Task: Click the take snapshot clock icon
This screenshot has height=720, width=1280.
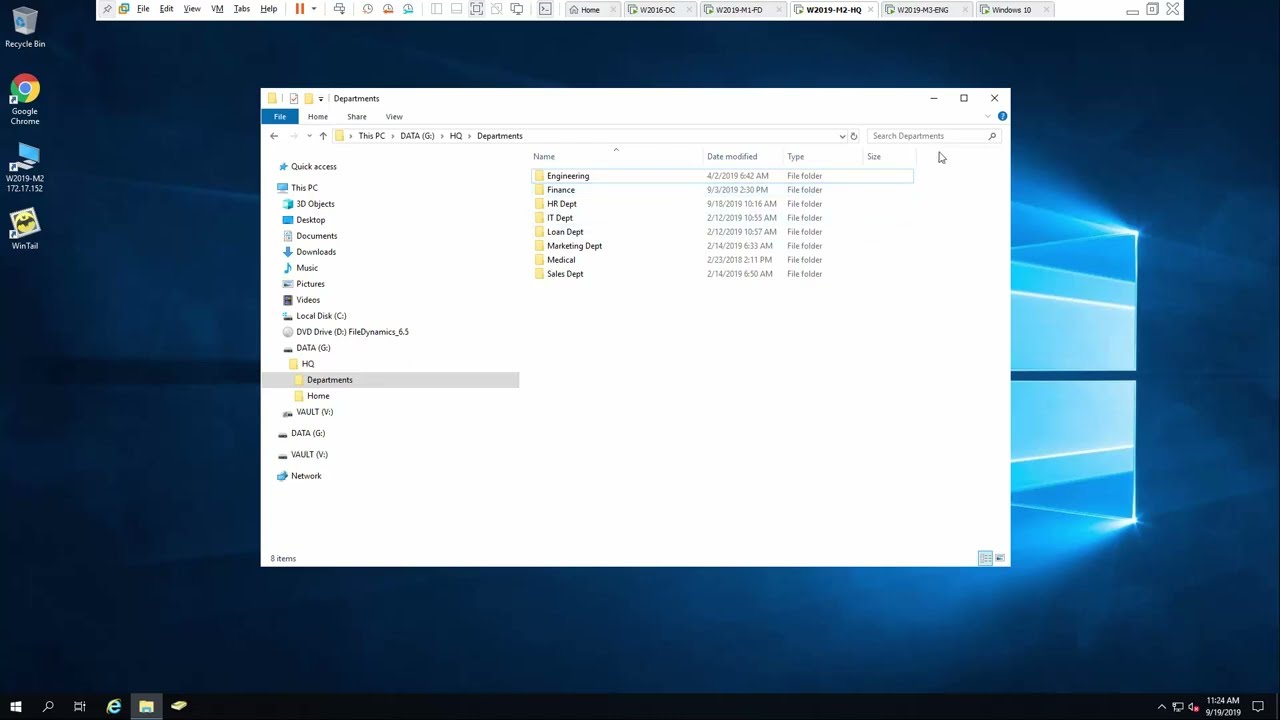Action: [368, 9]
